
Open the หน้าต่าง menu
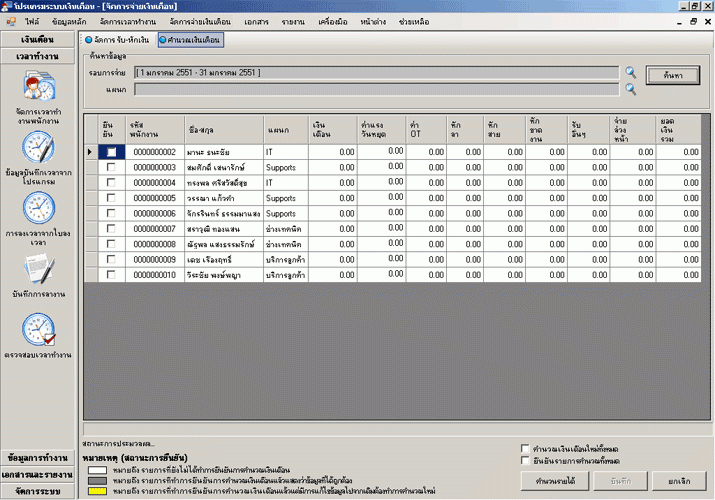click(x=373, y=21)
